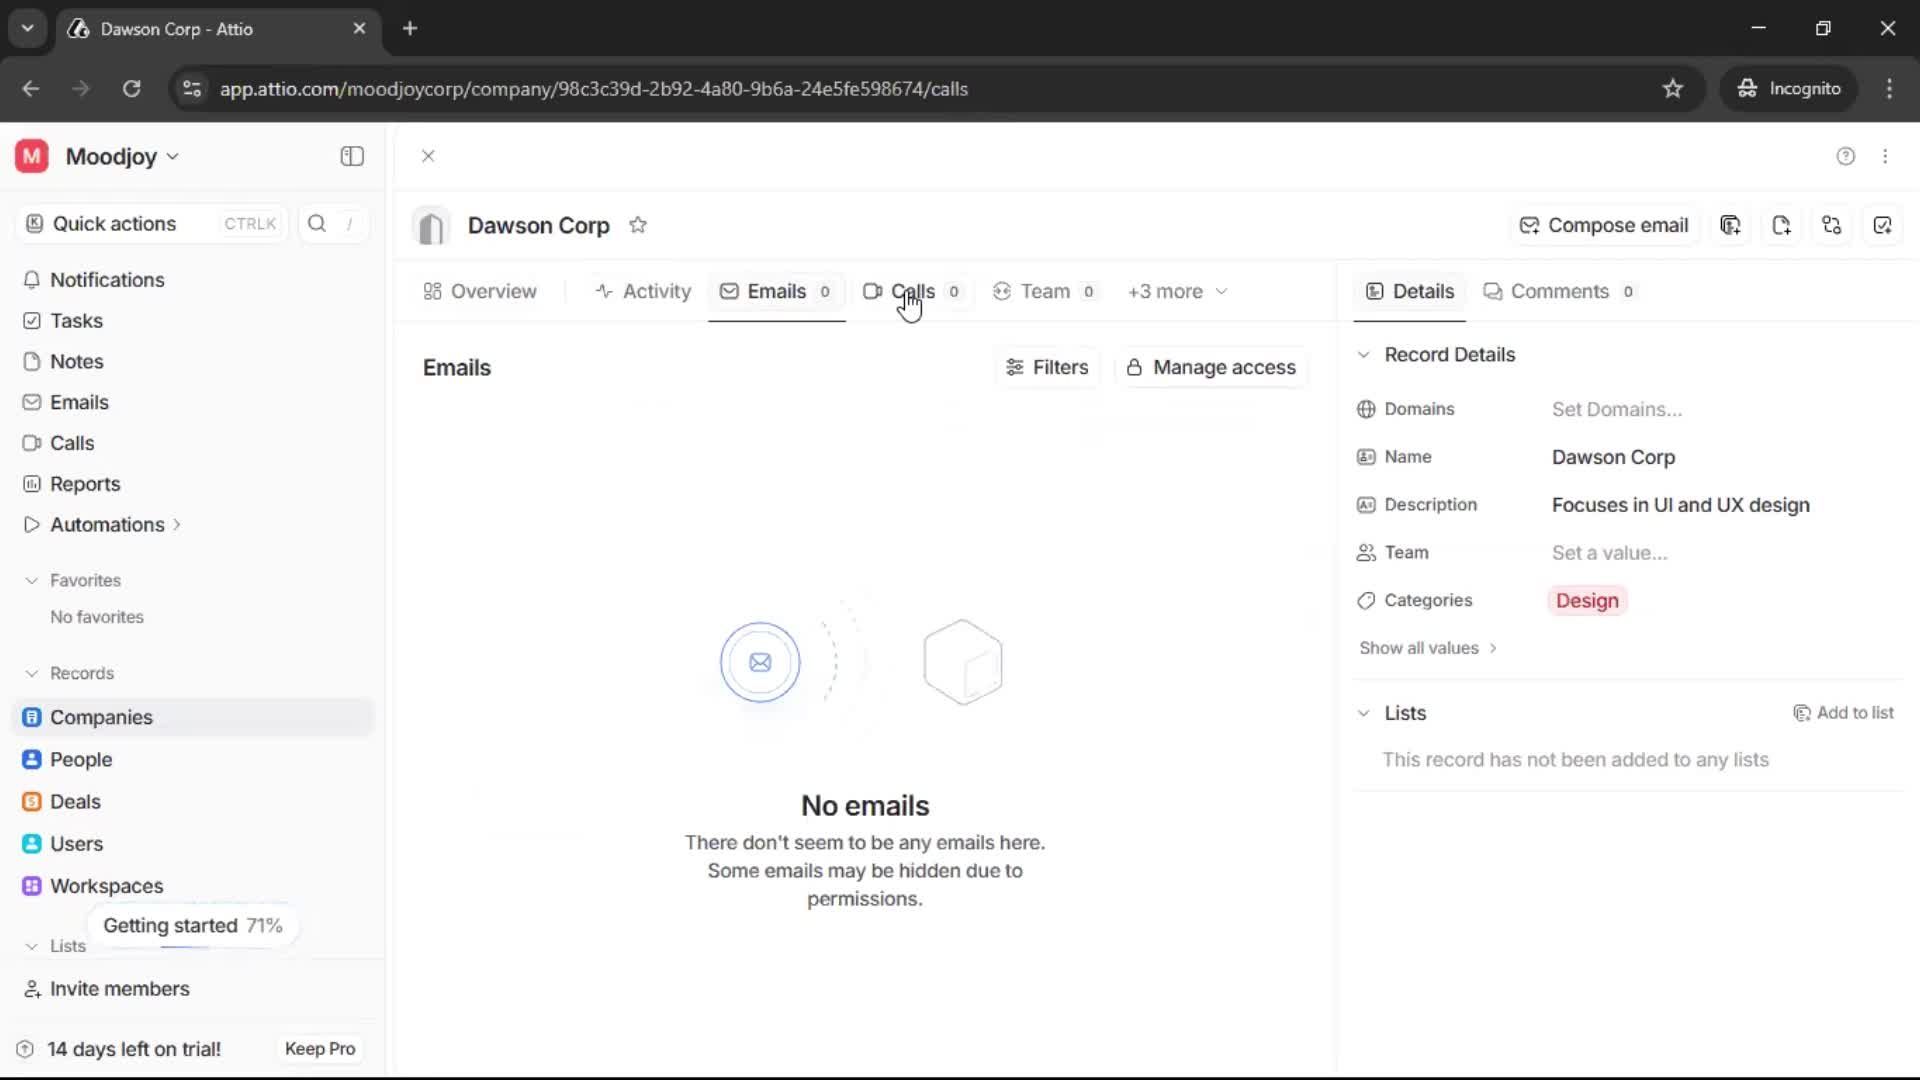
Task: Create a new note for Dawson Corp
Action: click(x=1782, y=225)
